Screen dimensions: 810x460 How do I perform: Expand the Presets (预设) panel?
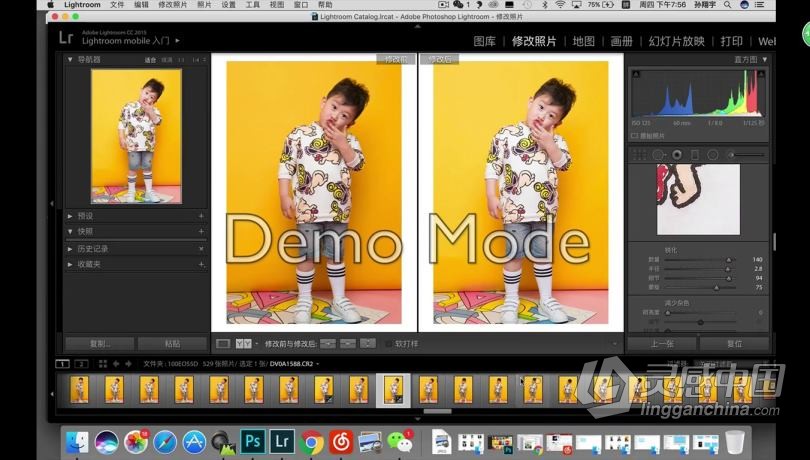70,216
